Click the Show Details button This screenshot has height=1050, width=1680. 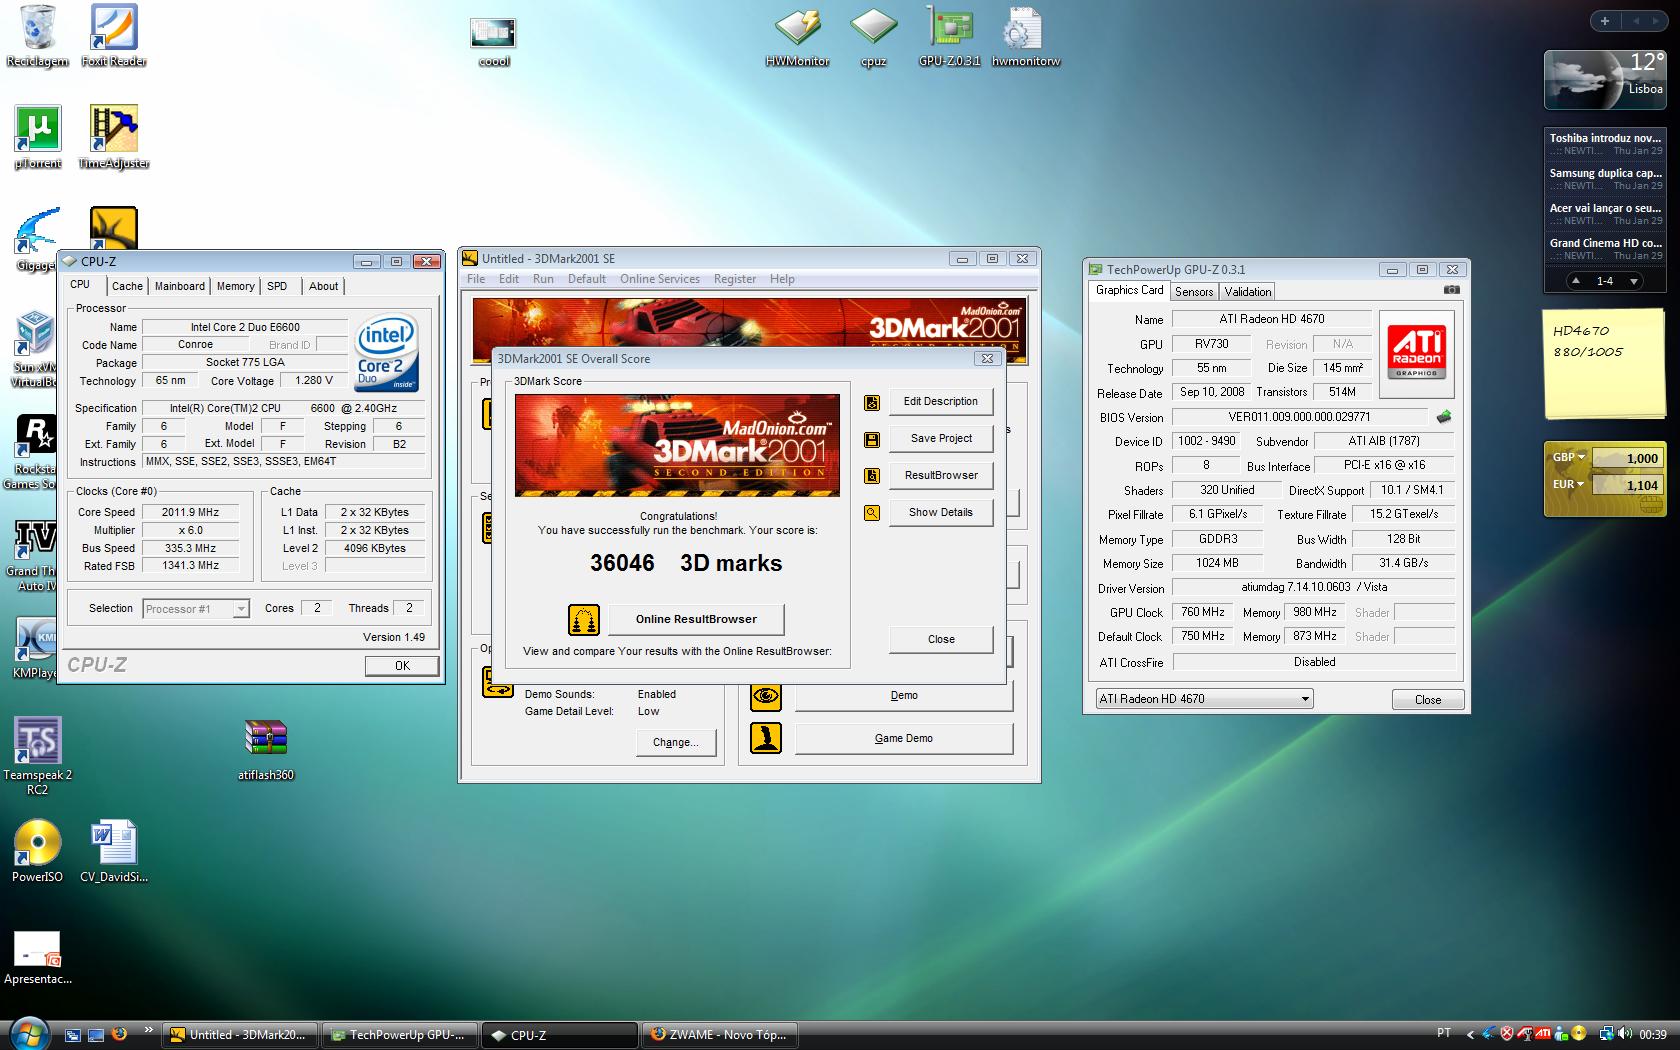(x=941, y=512)
